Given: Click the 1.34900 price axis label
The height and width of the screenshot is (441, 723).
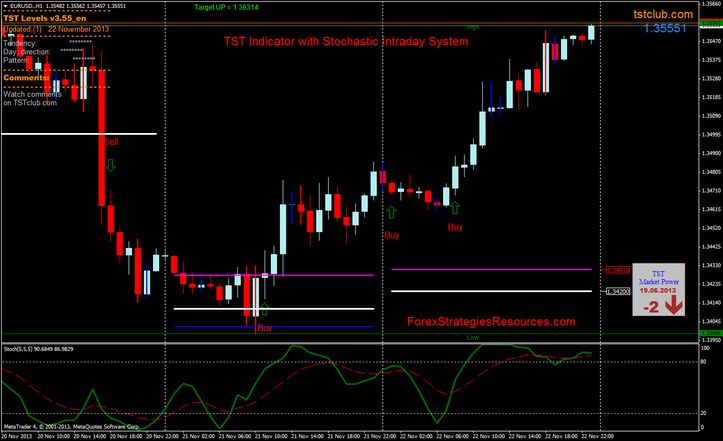Looking at the screenshot, I should pyautogui.click(x=711, y=153).
